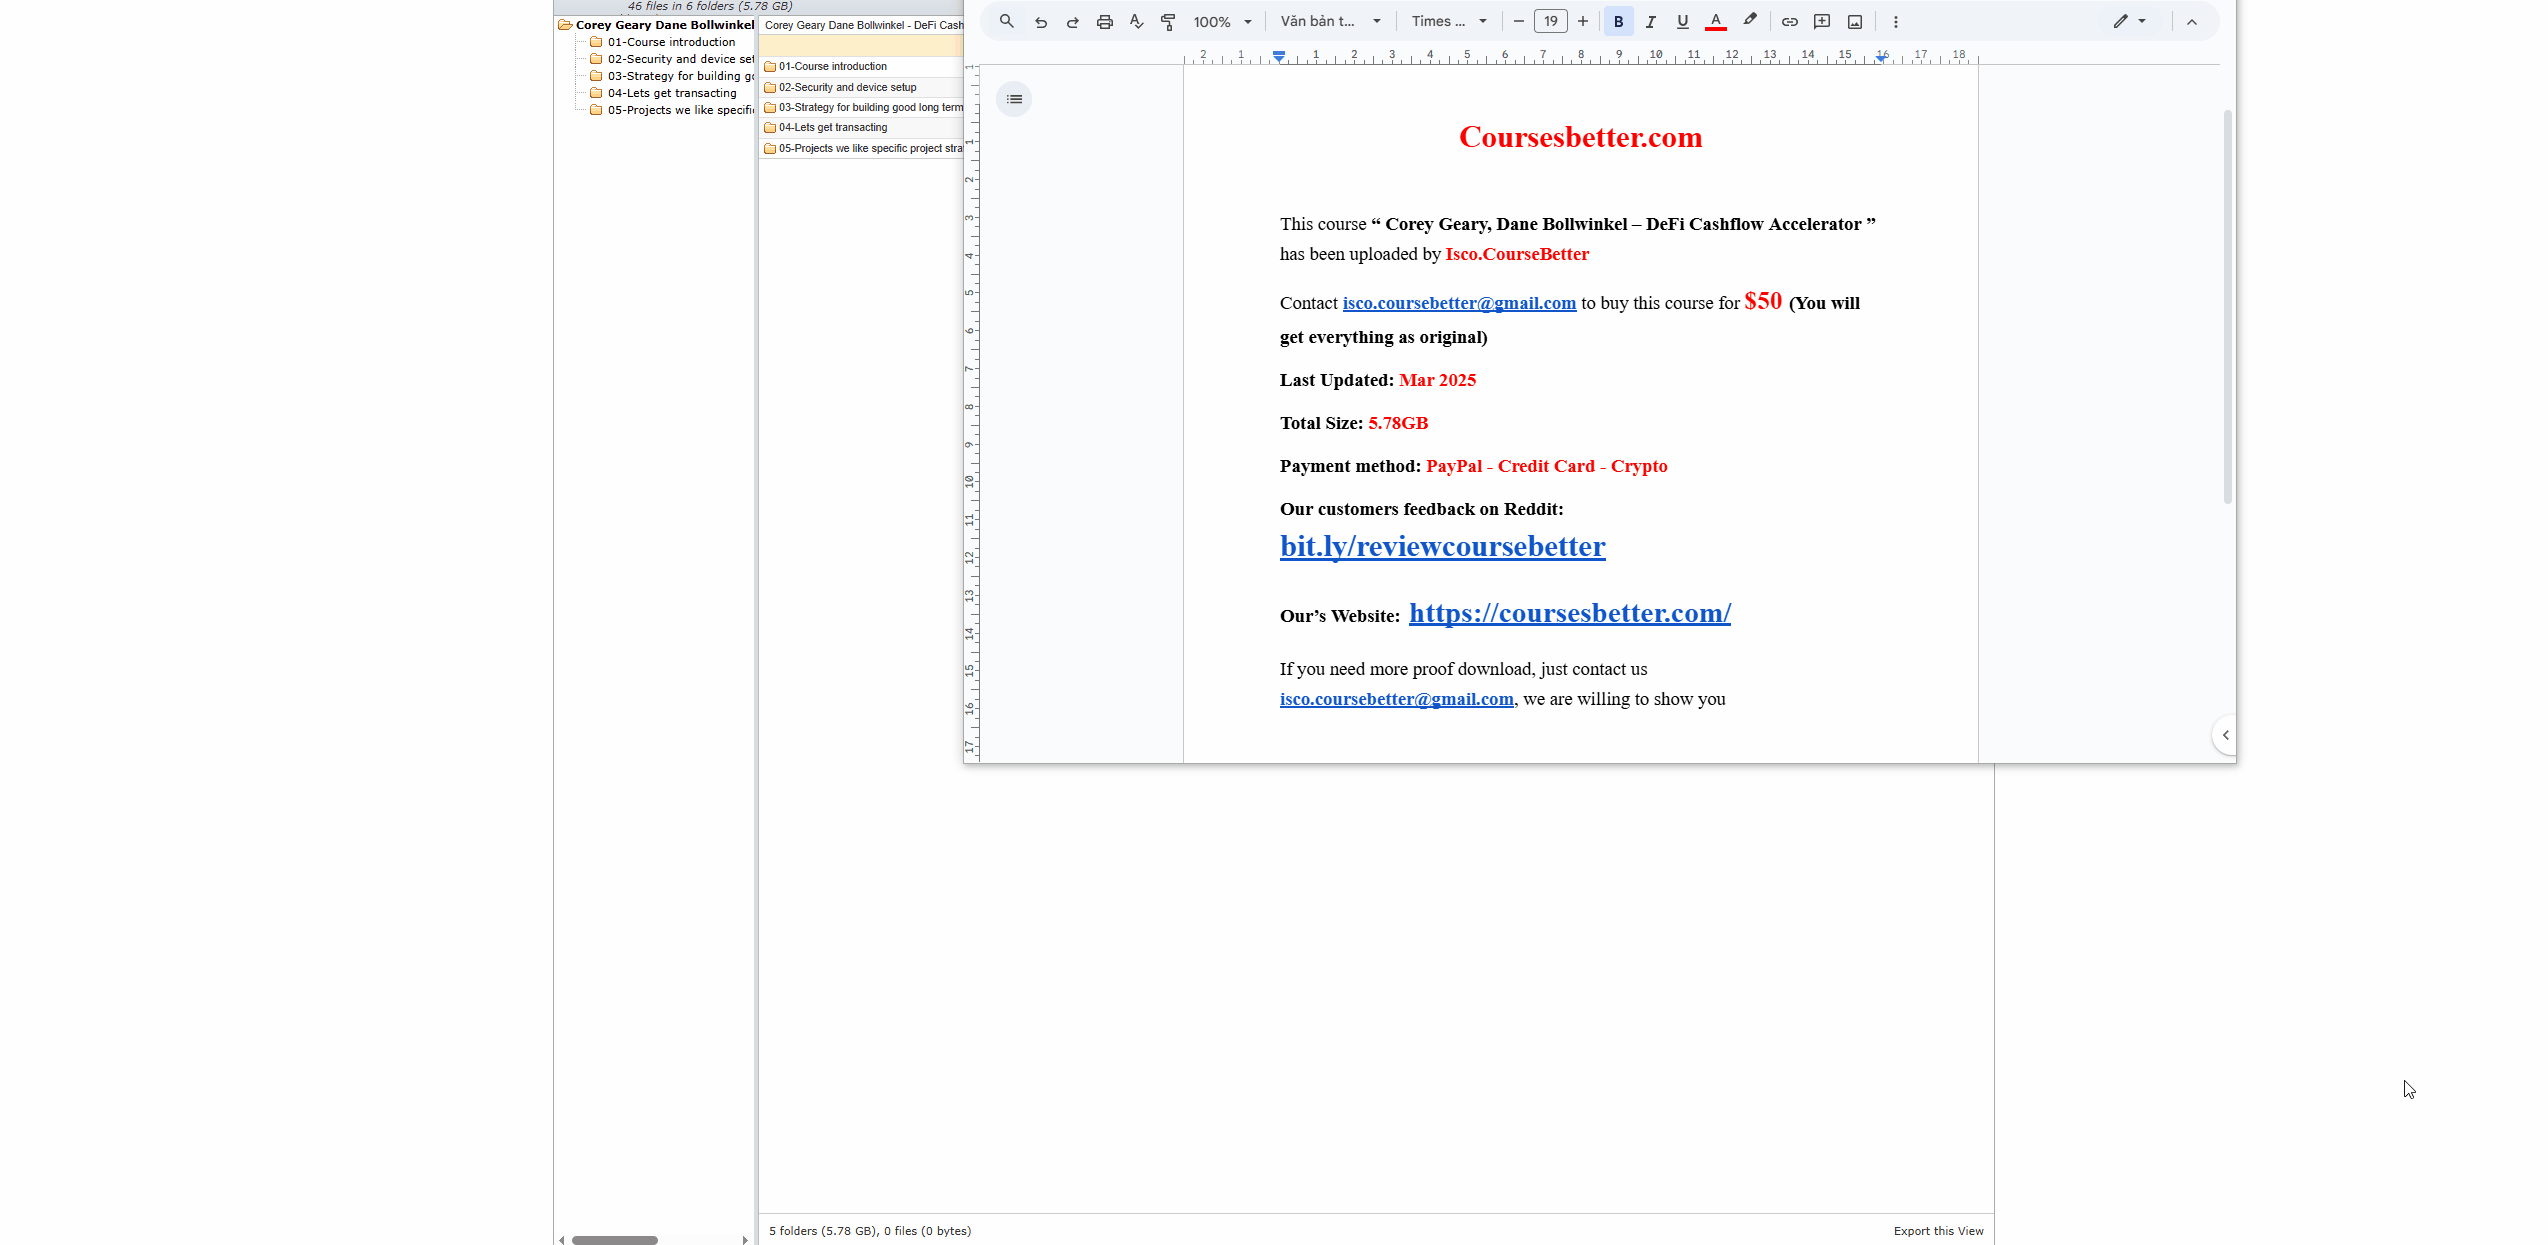
Task: Click the tree scrollbar right arrow
Action: point(745,1240)
